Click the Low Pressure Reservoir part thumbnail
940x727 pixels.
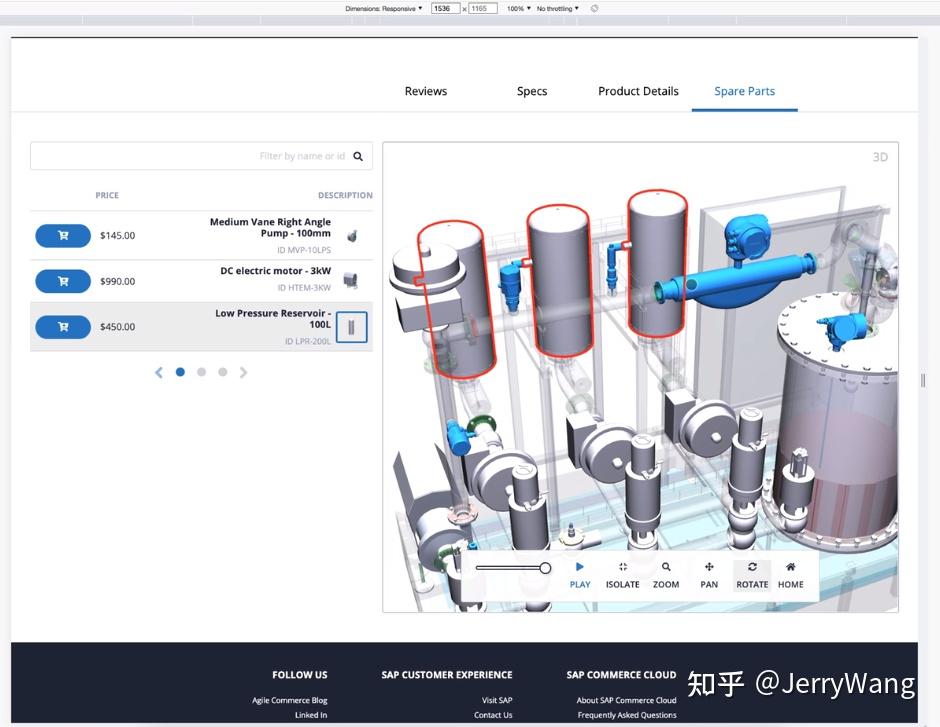coord(351,326)
